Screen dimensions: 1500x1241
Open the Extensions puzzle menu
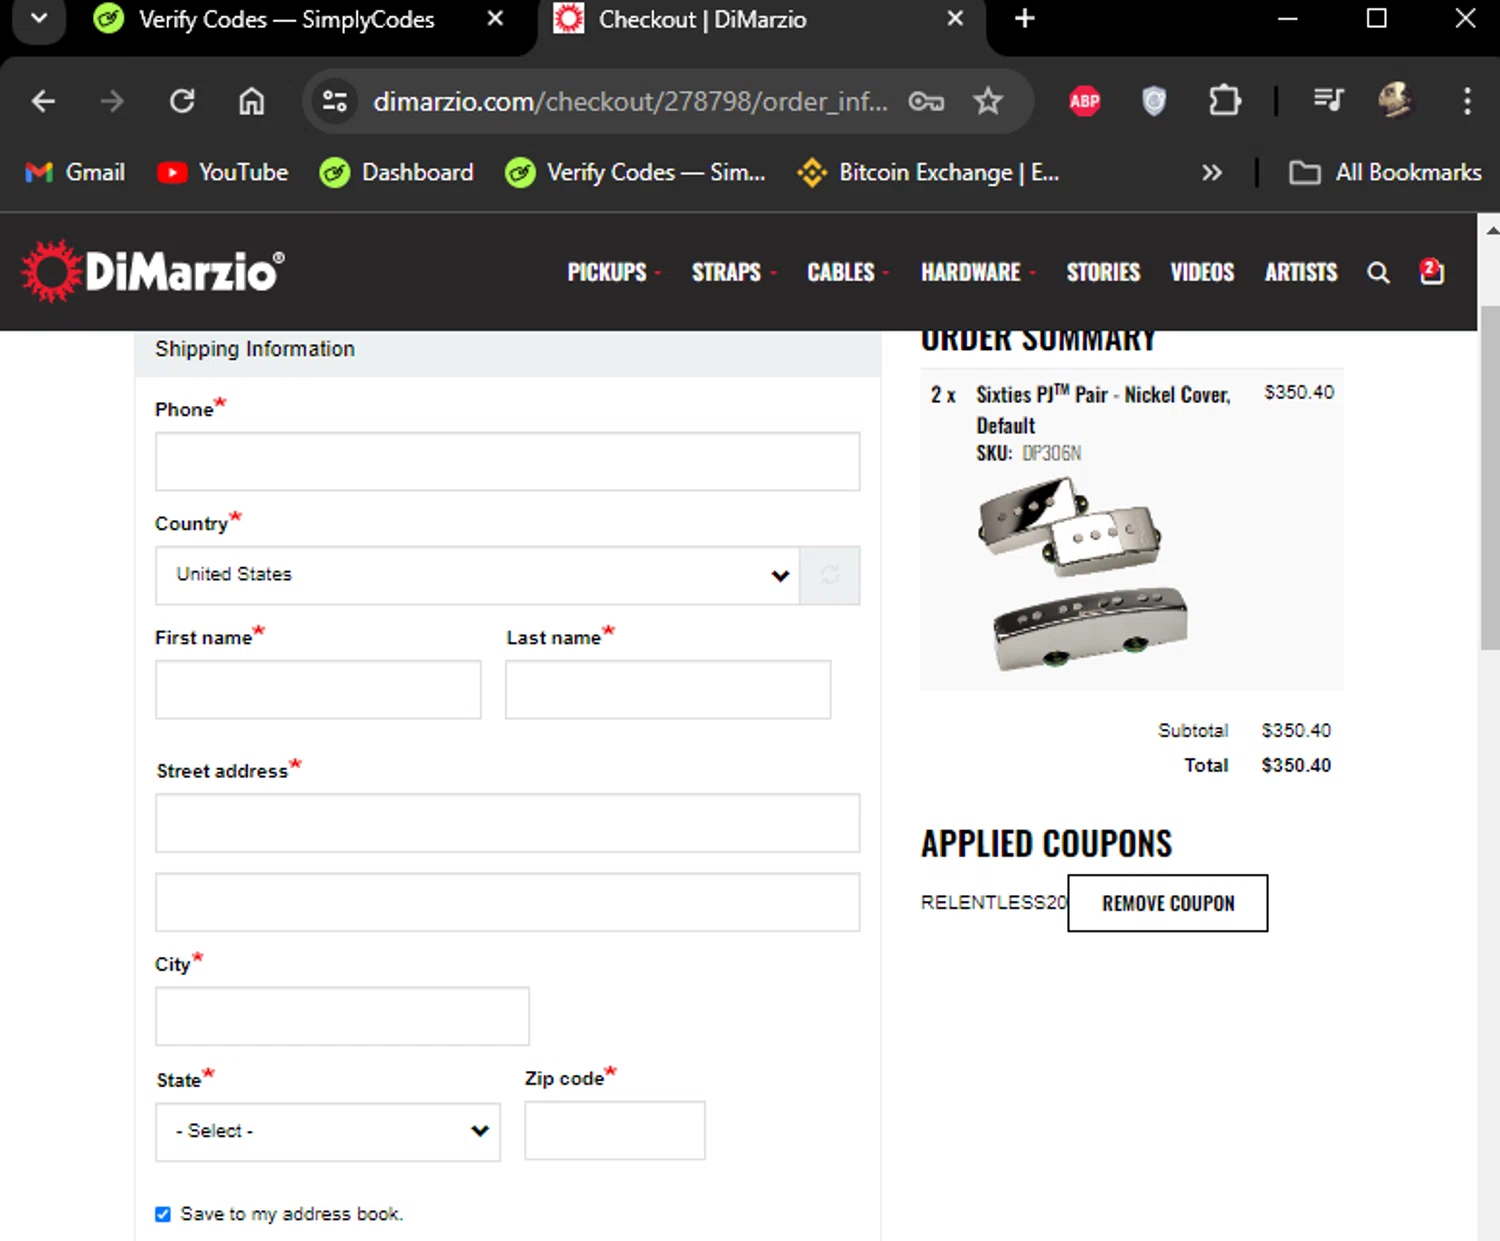[x=1224, y=100]
